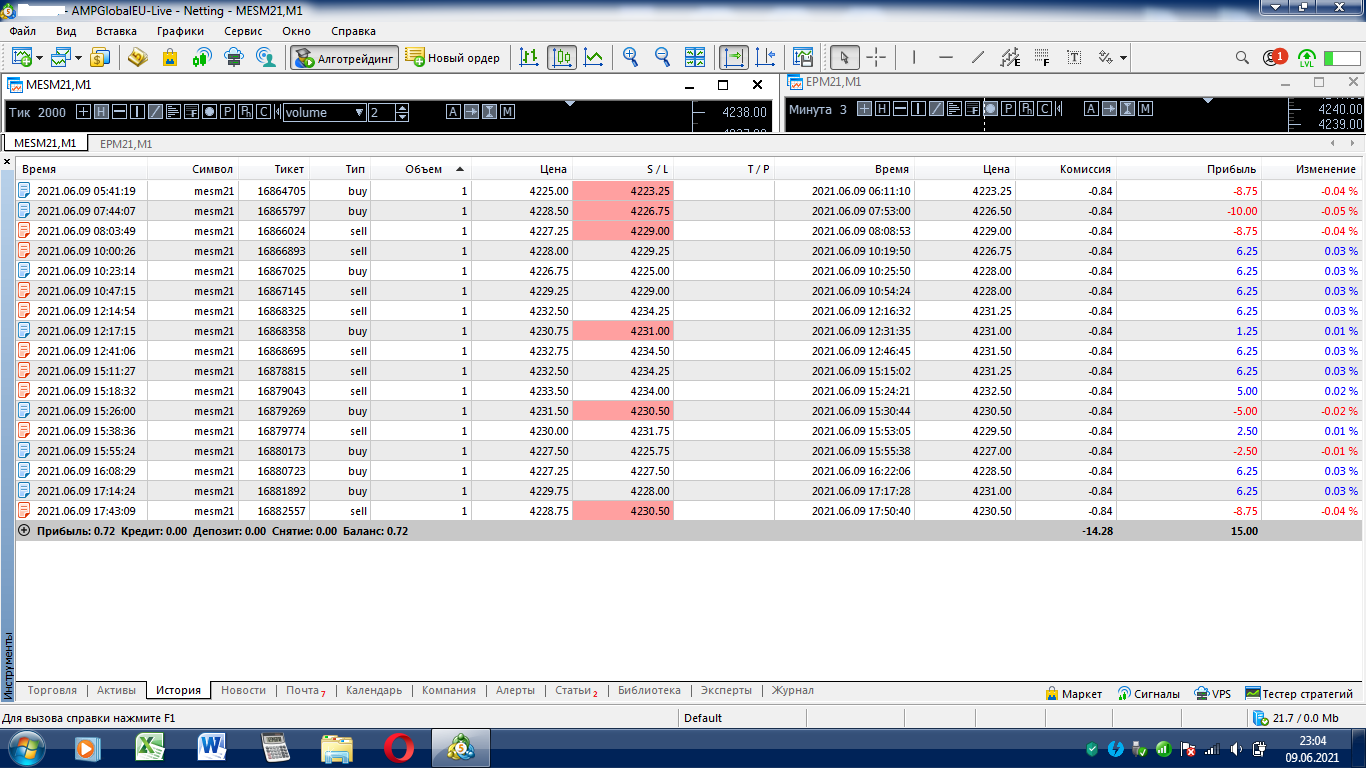This screenshot has height=768, width=1366.
Task: Open the trading Signals icon in toolbar
Action: click(x=202, y=57)
